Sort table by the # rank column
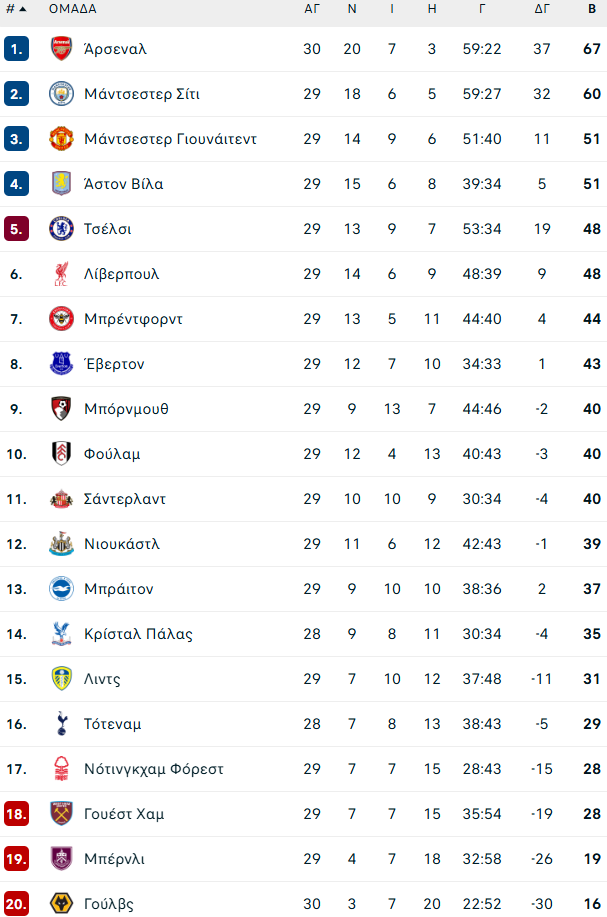Image resolution: width=607 pixels, height=917 pixels. (15, 9)
